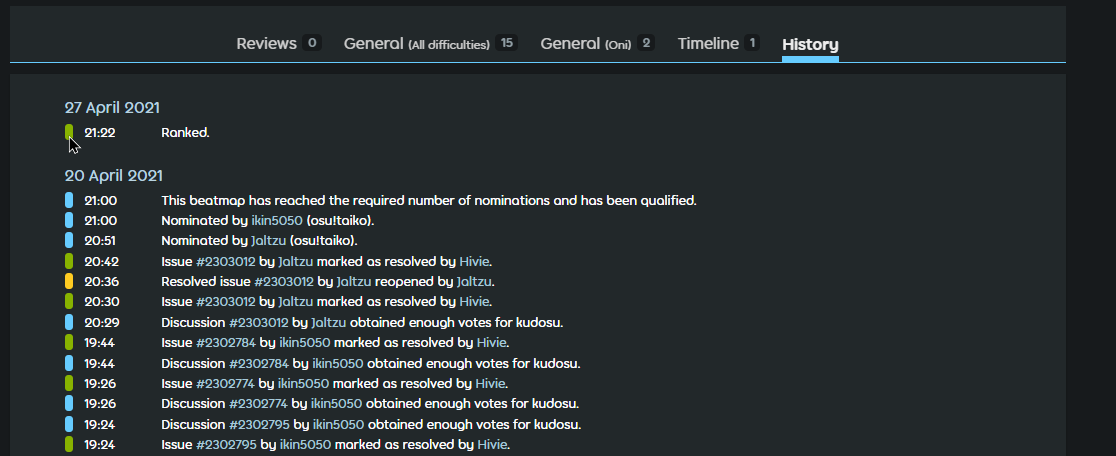Image resolution: width=1116 pixels, height=456 pixels.
Task: Select the History tab
Action: pos(810,44)
